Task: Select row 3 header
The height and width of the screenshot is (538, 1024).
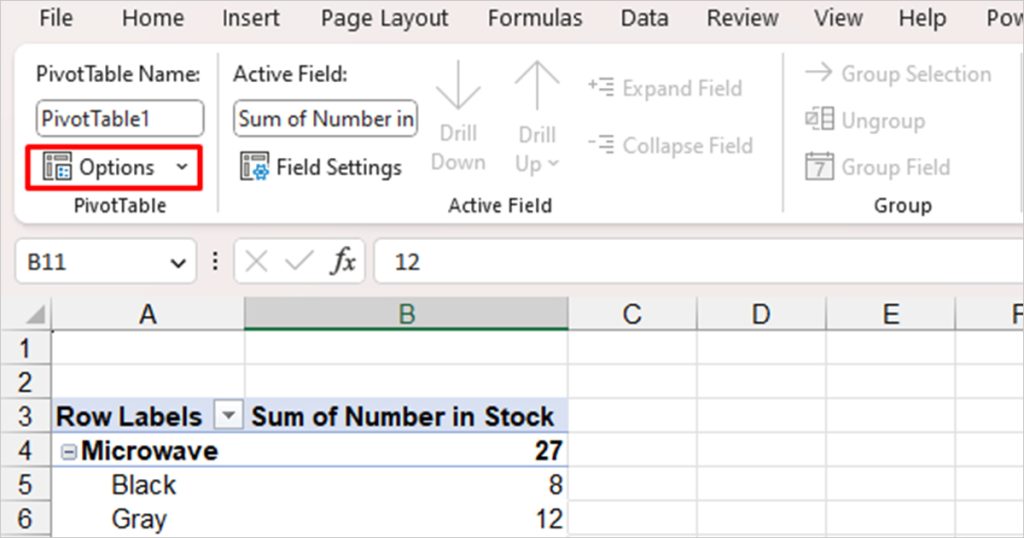Action: (x=25, y=416)
